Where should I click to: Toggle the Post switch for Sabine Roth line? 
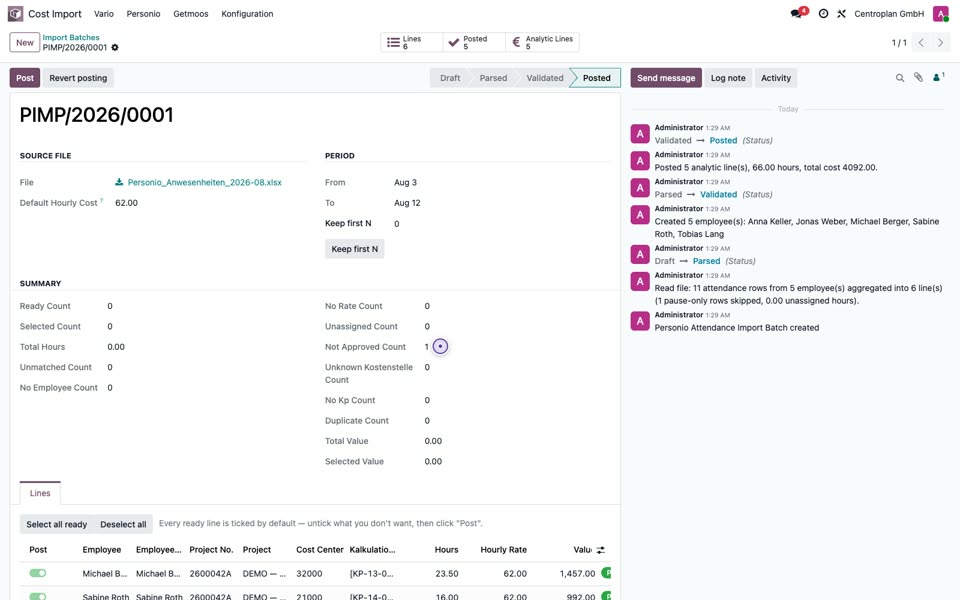[38, 596]
